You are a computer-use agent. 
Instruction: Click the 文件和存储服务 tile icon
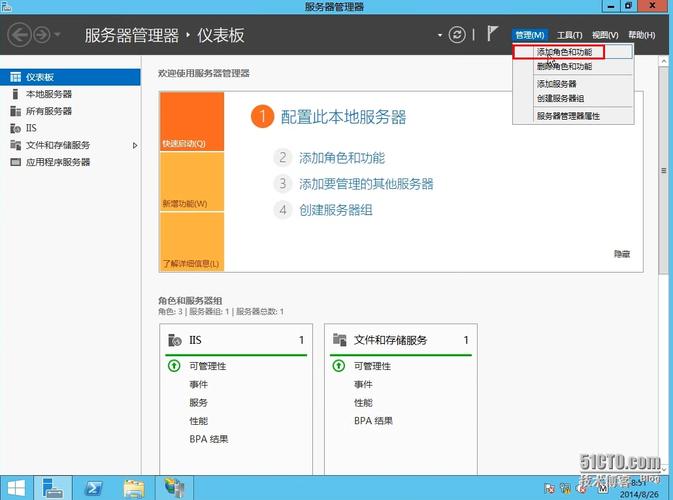340,340
